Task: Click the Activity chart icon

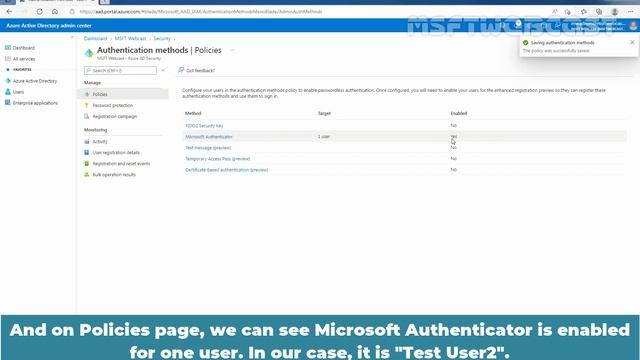Action: [x=87, y=142]
